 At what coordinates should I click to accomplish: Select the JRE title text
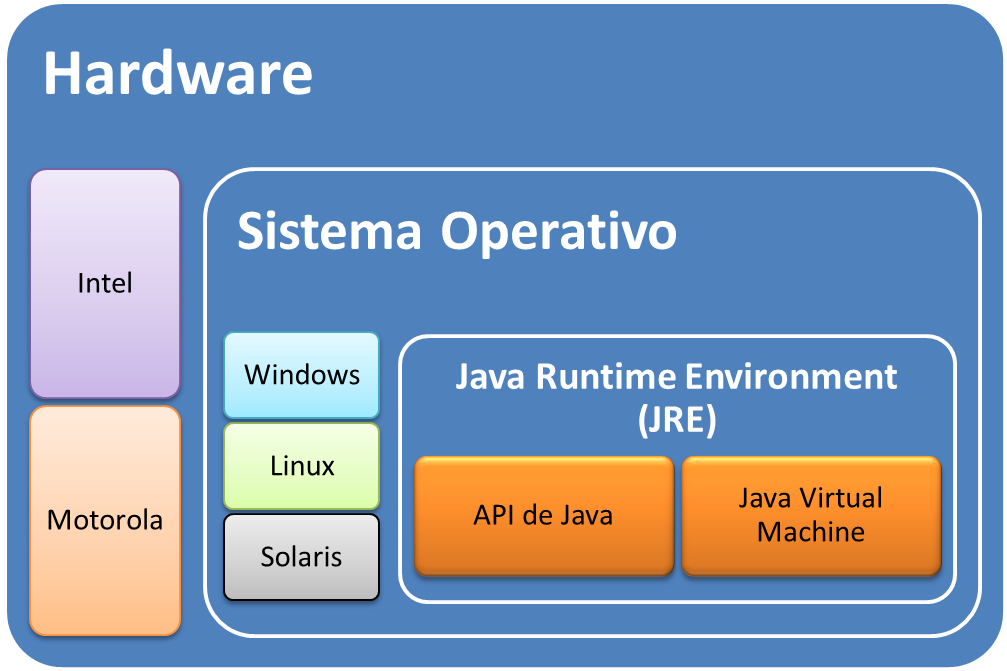(677, 395)
